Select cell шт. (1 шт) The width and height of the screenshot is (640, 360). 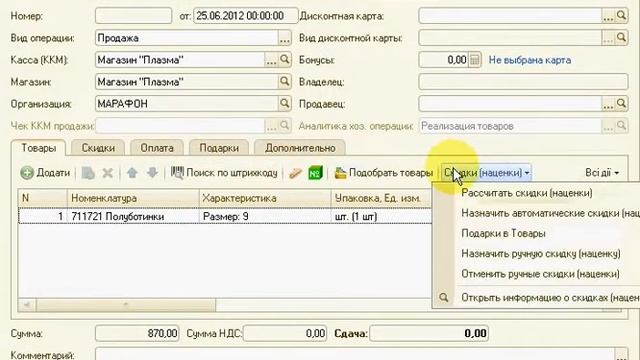pyautogui.click(x=381, y=216)
